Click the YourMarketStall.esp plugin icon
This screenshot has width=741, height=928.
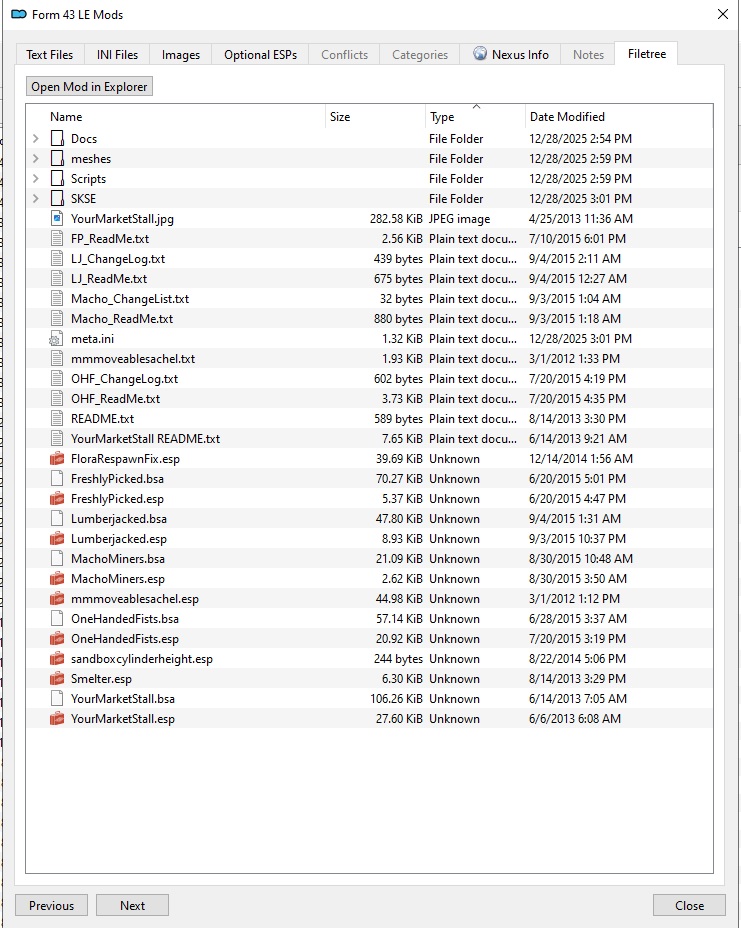tap(57, 719)
